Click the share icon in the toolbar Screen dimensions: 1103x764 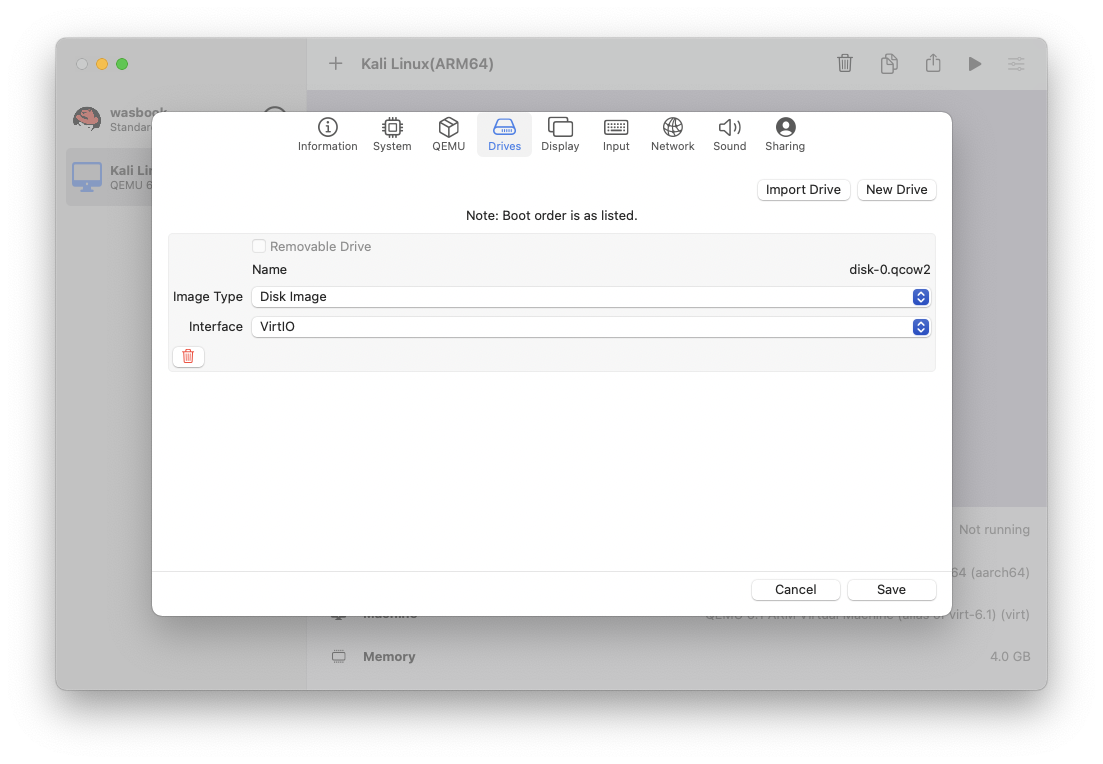(x=933, y=64)
